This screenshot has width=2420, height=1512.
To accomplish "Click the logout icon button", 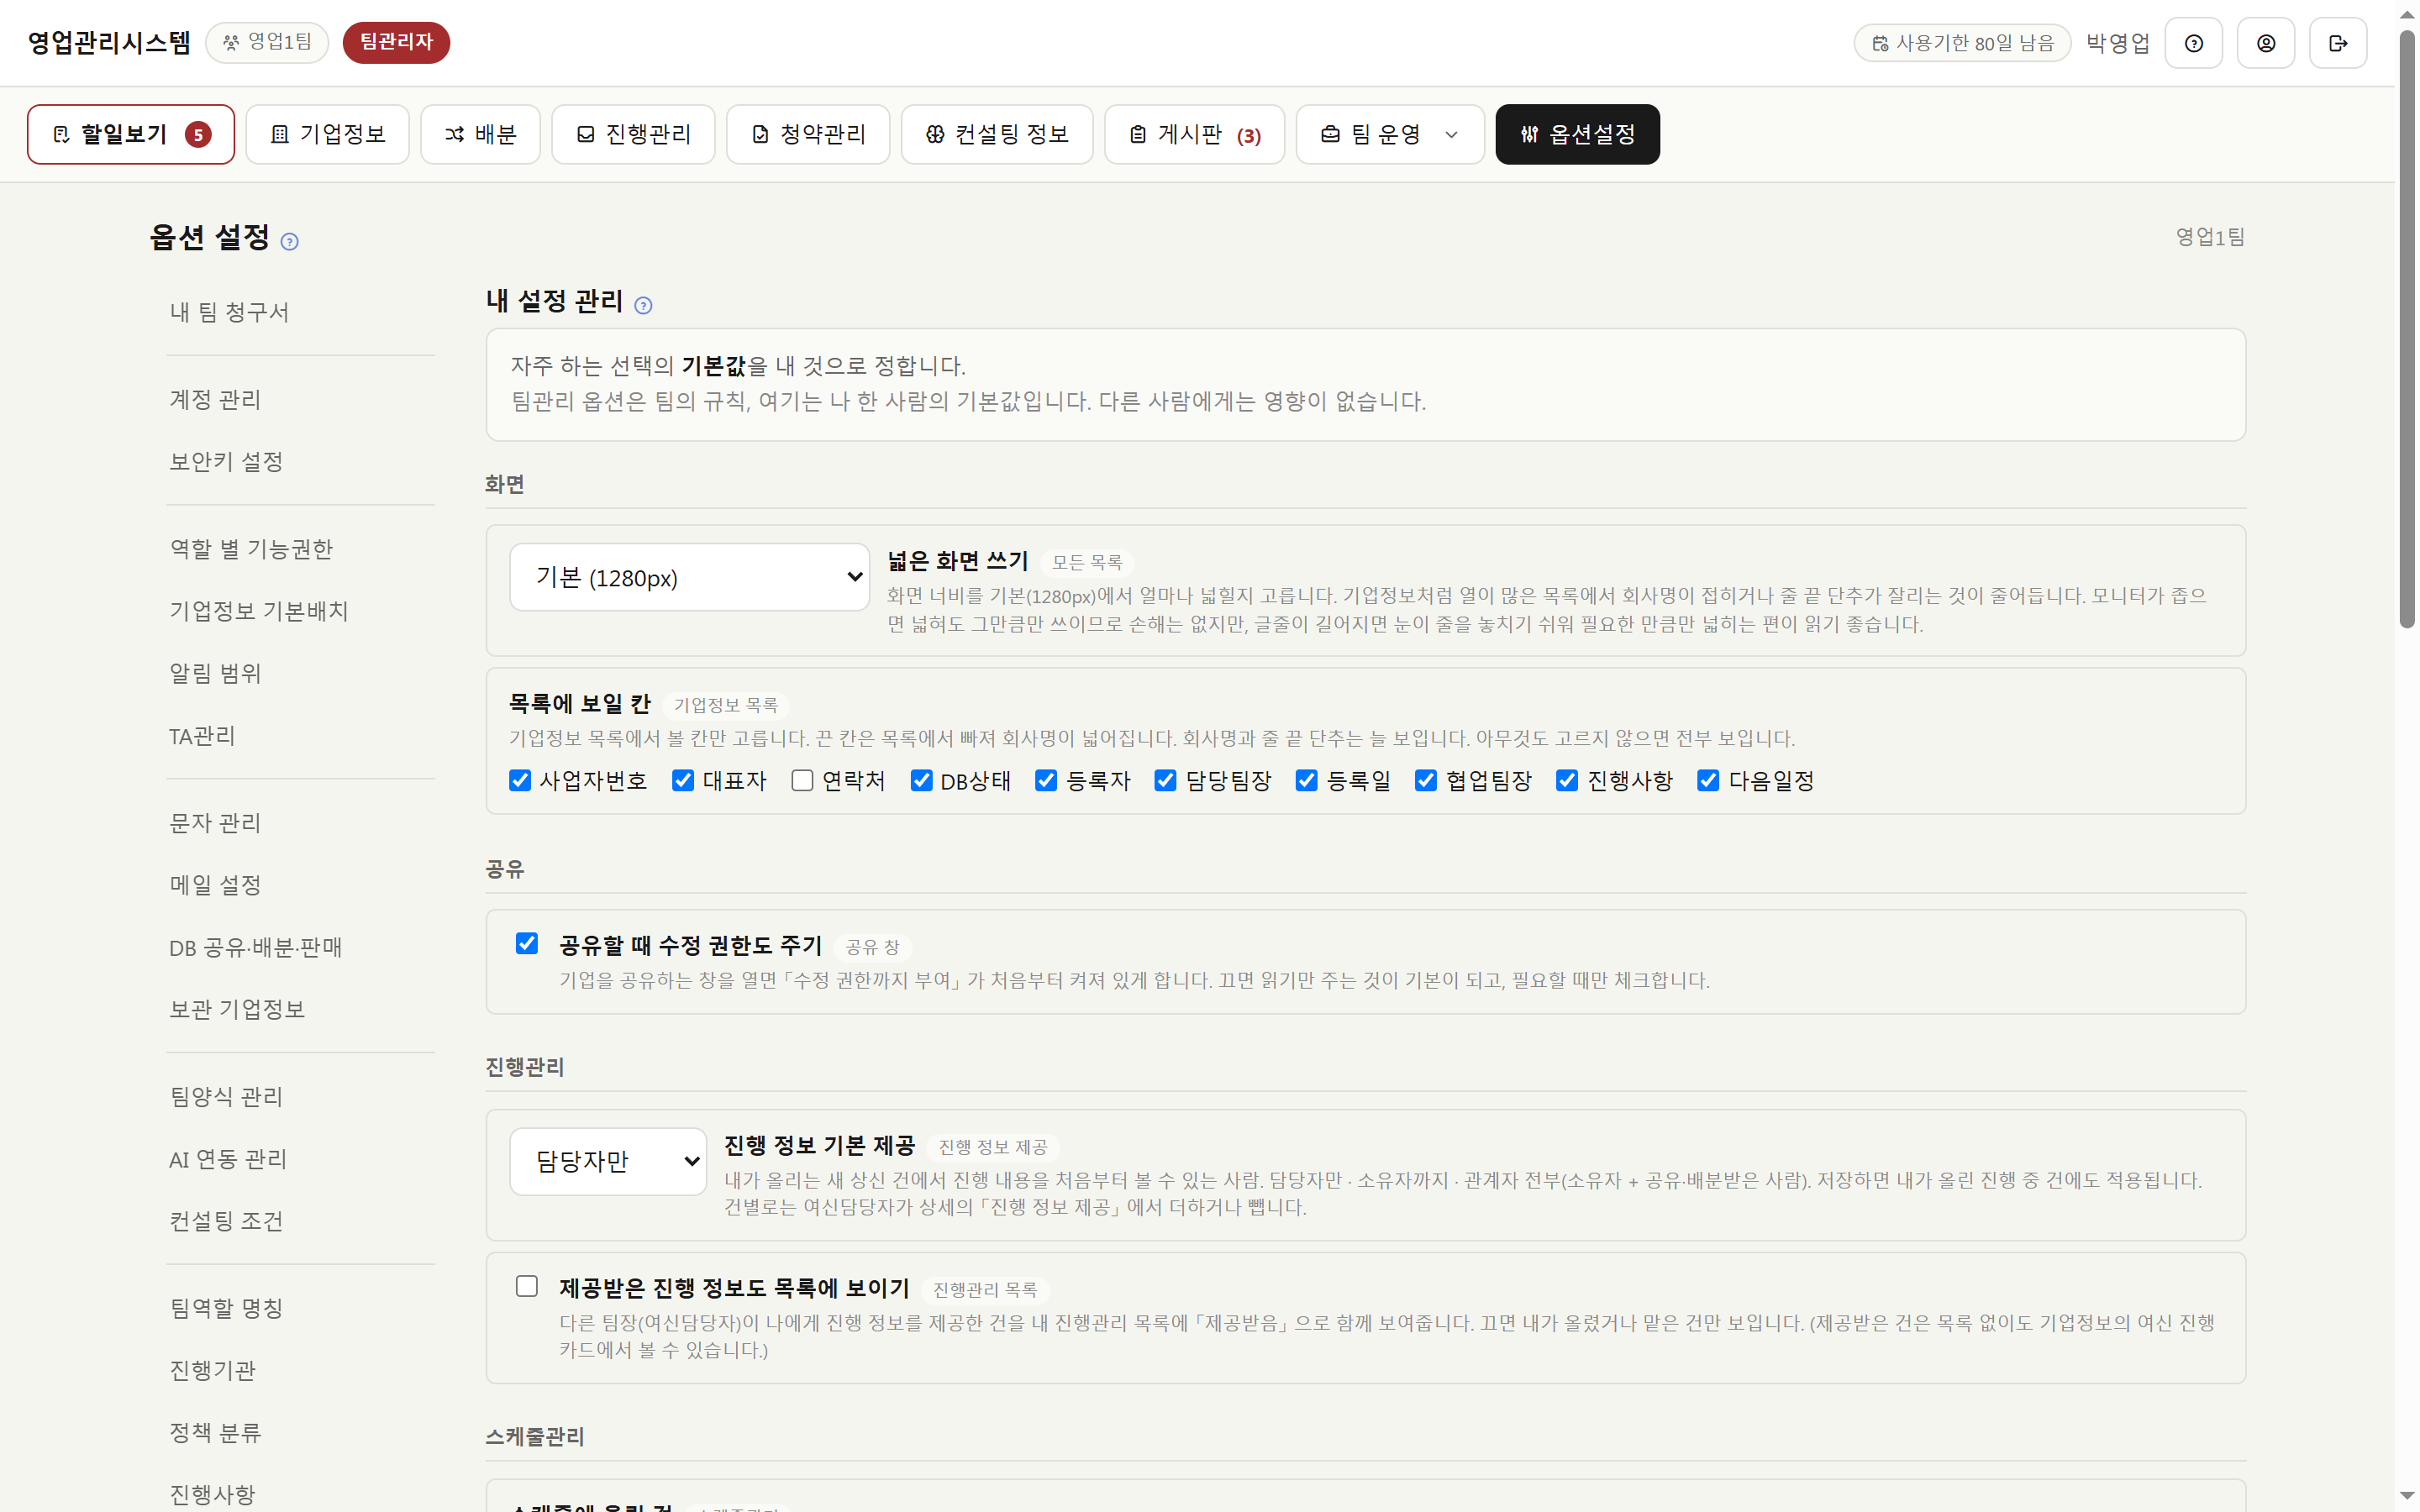I will coord(2337,43).
